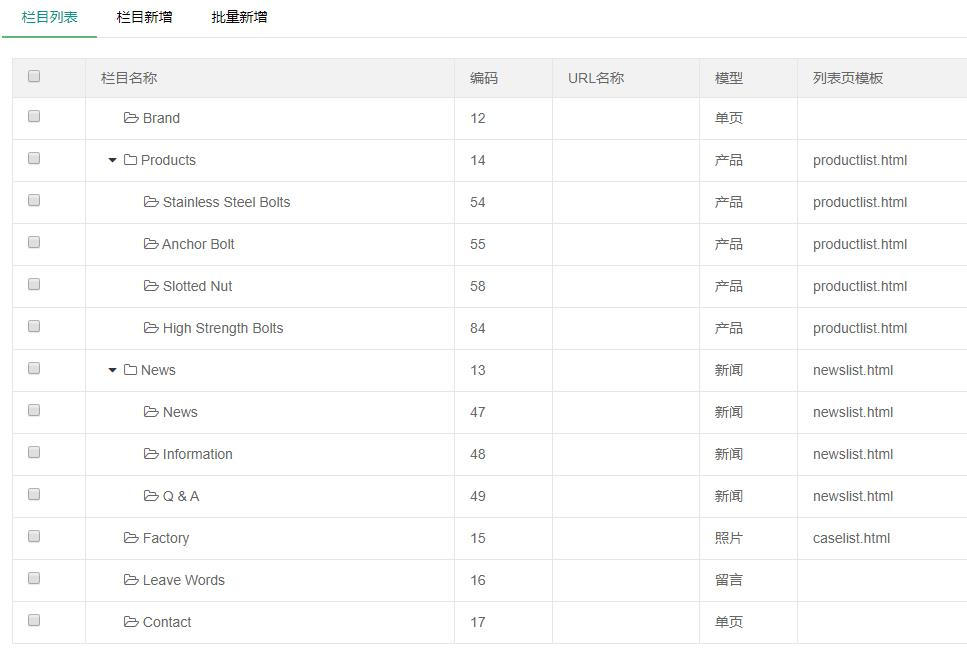Image resolution: width=967 pixels, height=651 pixels.
Task: Click the Leave Words column name
Action: tap(184, 580)
